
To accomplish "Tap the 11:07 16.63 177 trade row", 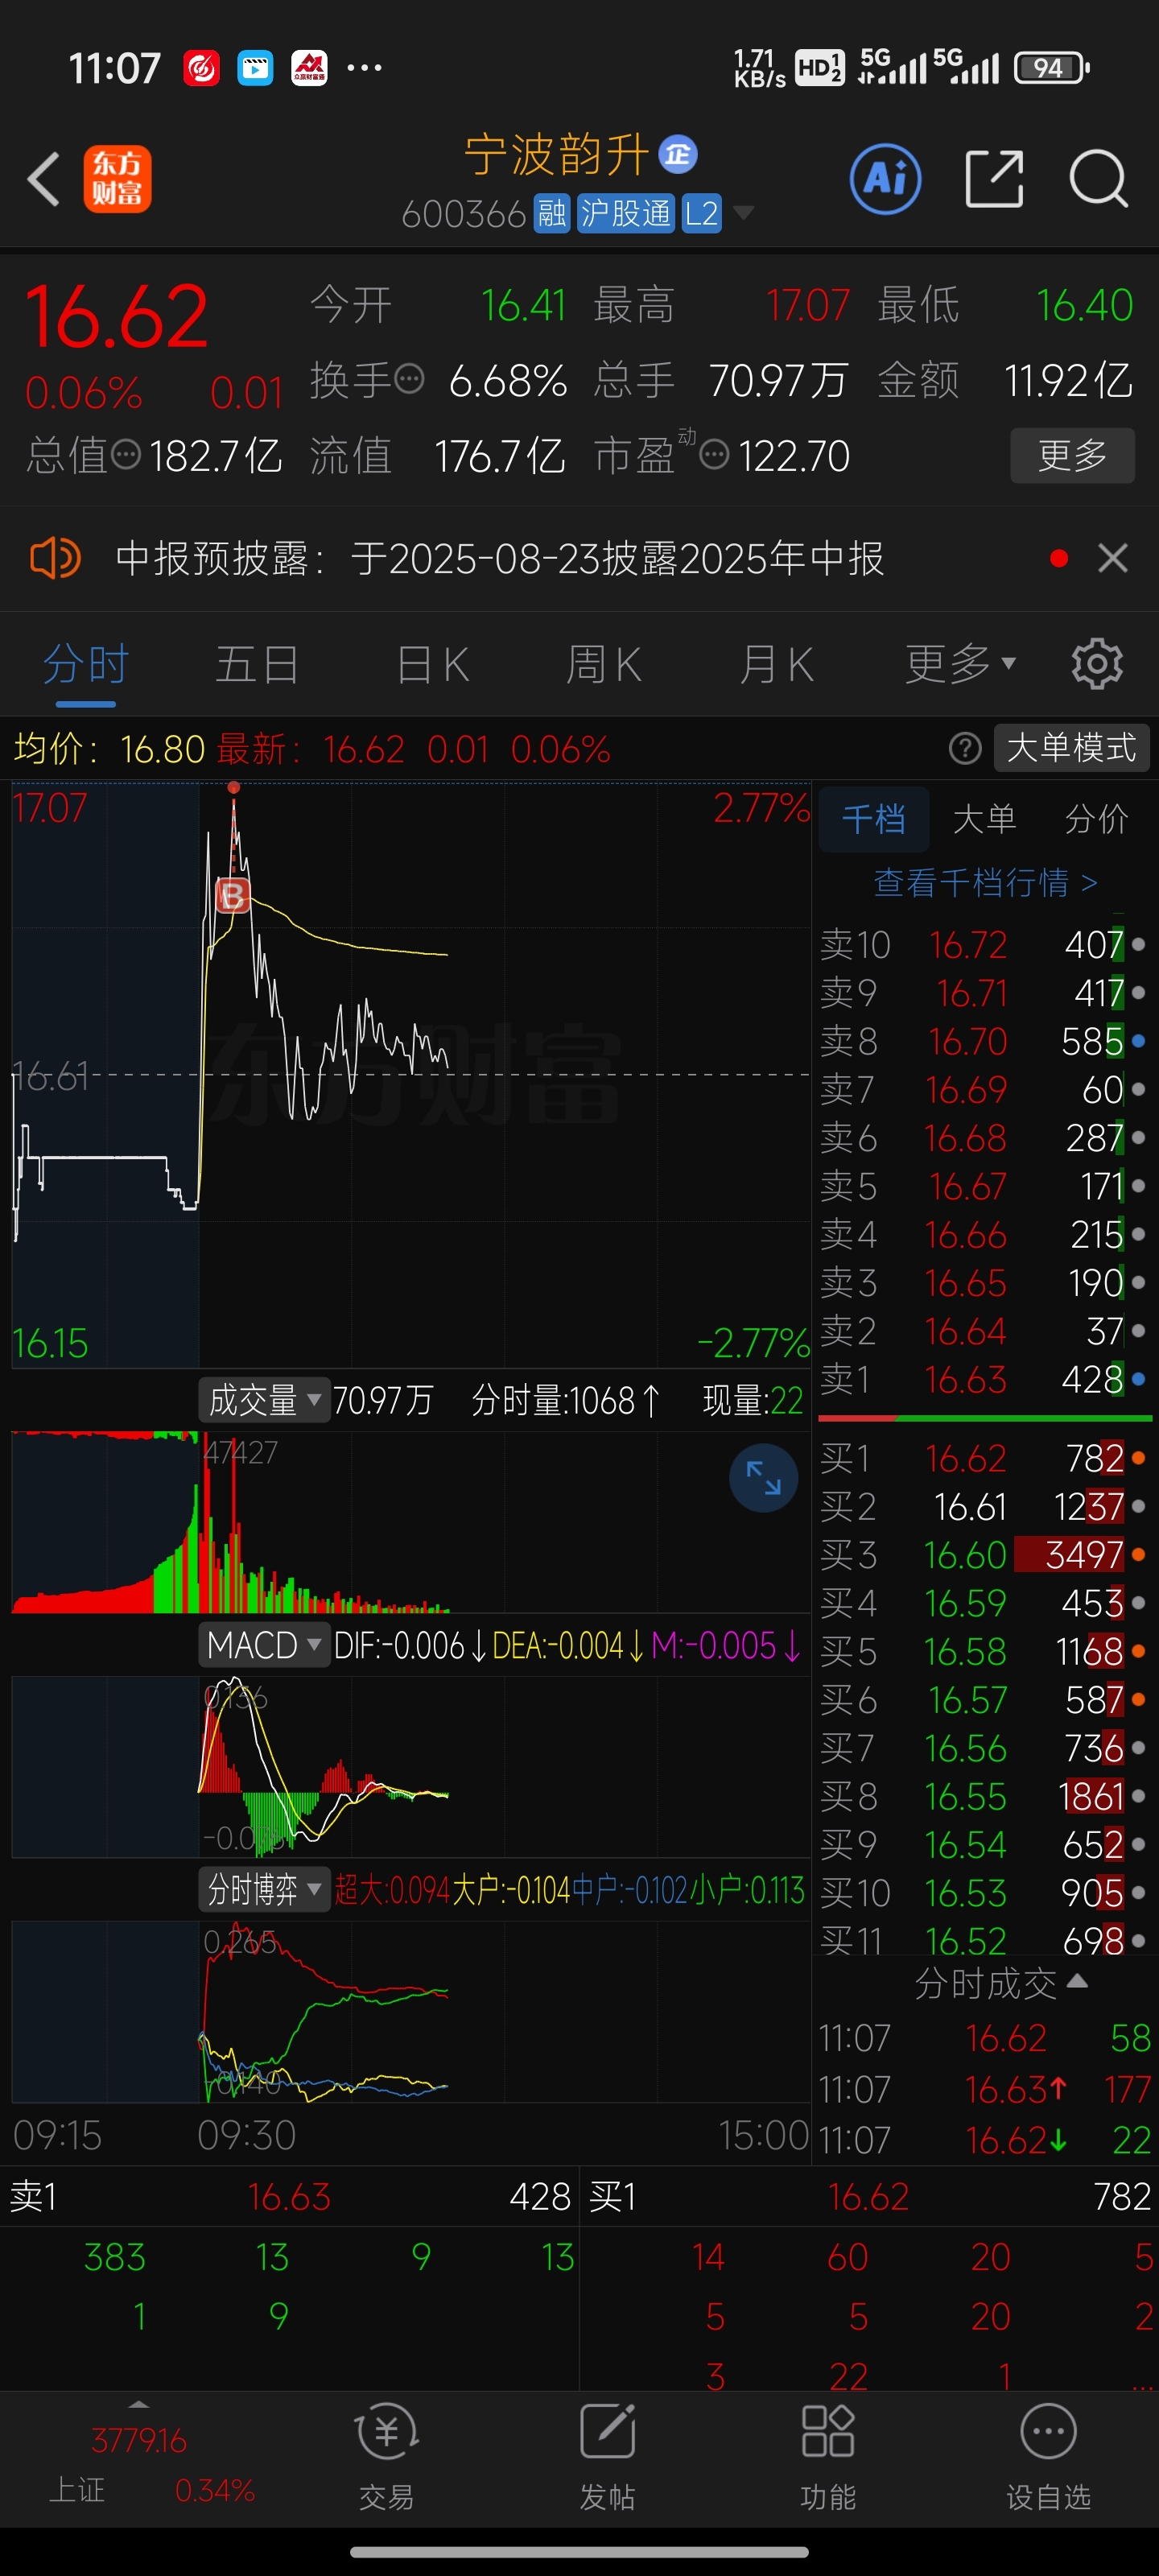I will pyautogui.click(x=985, y=2089).
